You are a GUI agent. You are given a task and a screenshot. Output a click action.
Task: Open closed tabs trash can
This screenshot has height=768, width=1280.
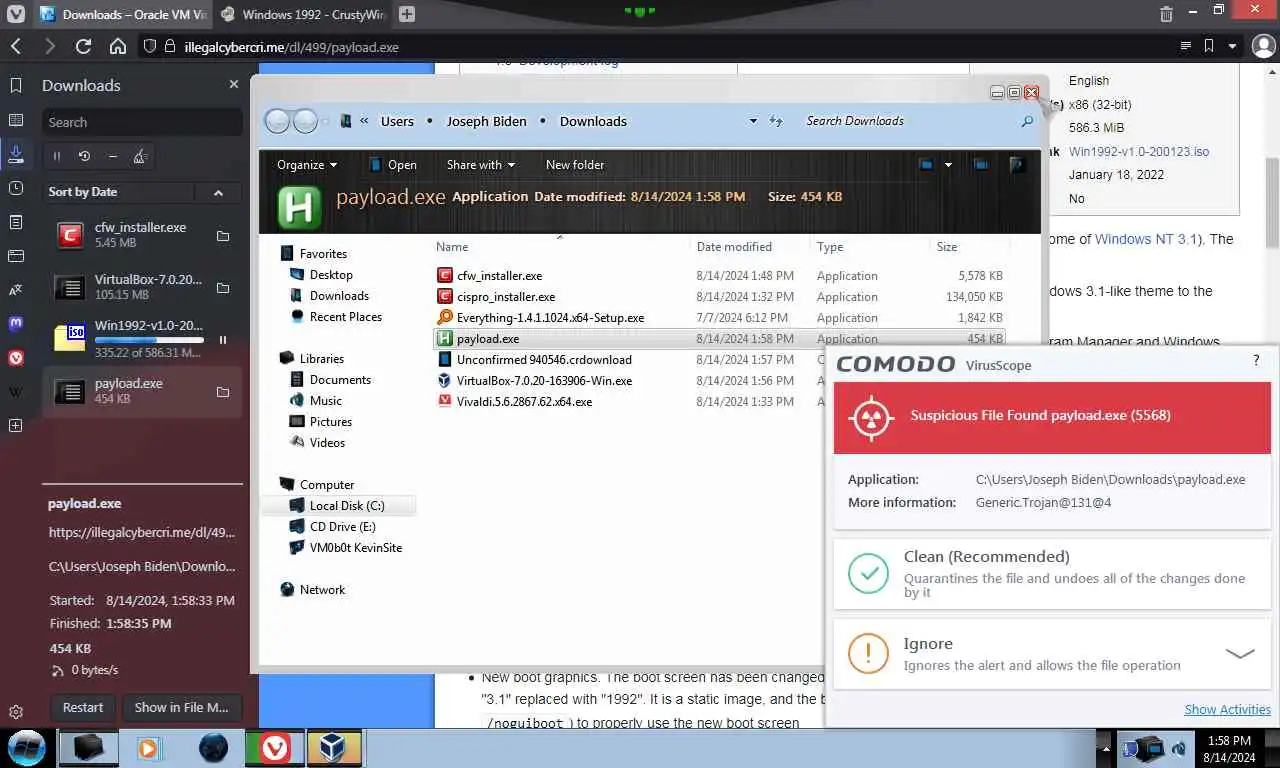[x=1166, y=14]
